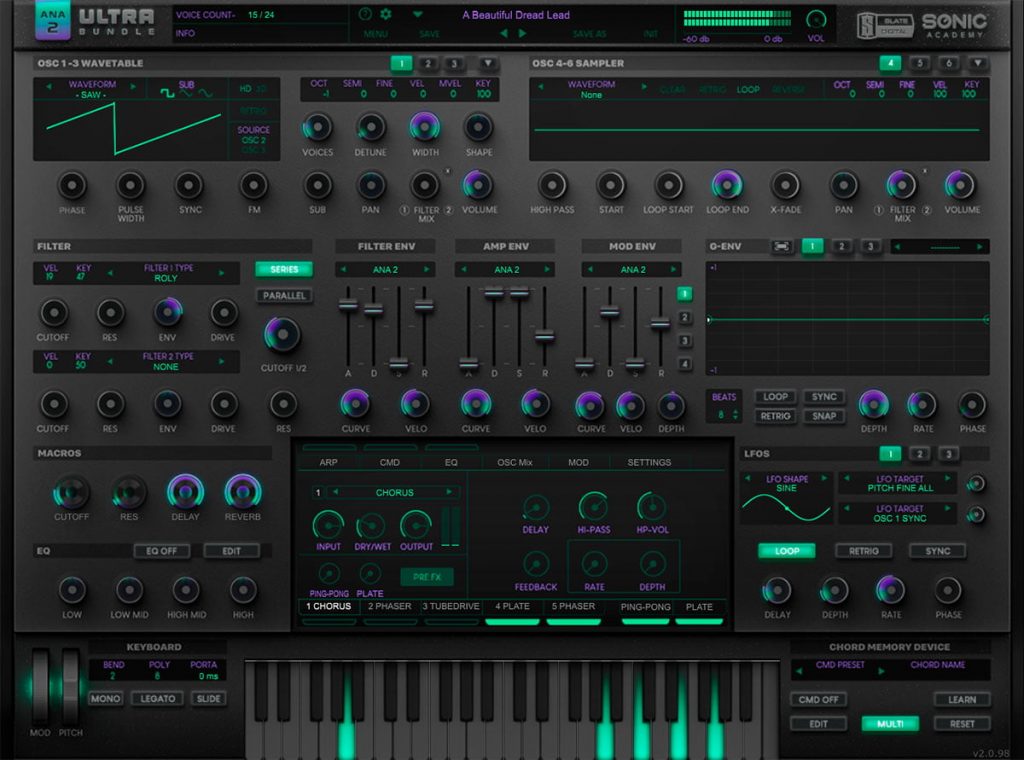Click EDIT button next to EQ OFF
Screen dimensions: 1024x760
pyautogui.click(x=231, y=551)
